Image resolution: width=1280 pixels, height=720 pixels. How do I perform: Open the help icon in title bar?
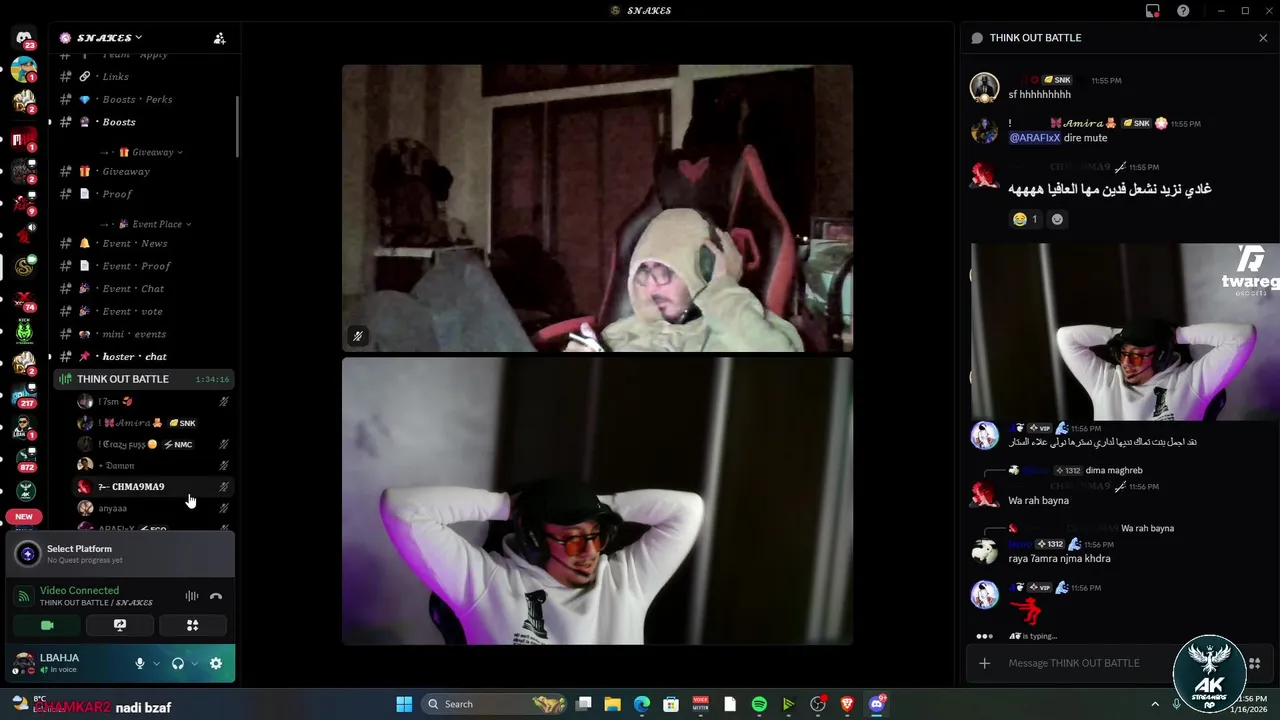(x=1184, y=11)
